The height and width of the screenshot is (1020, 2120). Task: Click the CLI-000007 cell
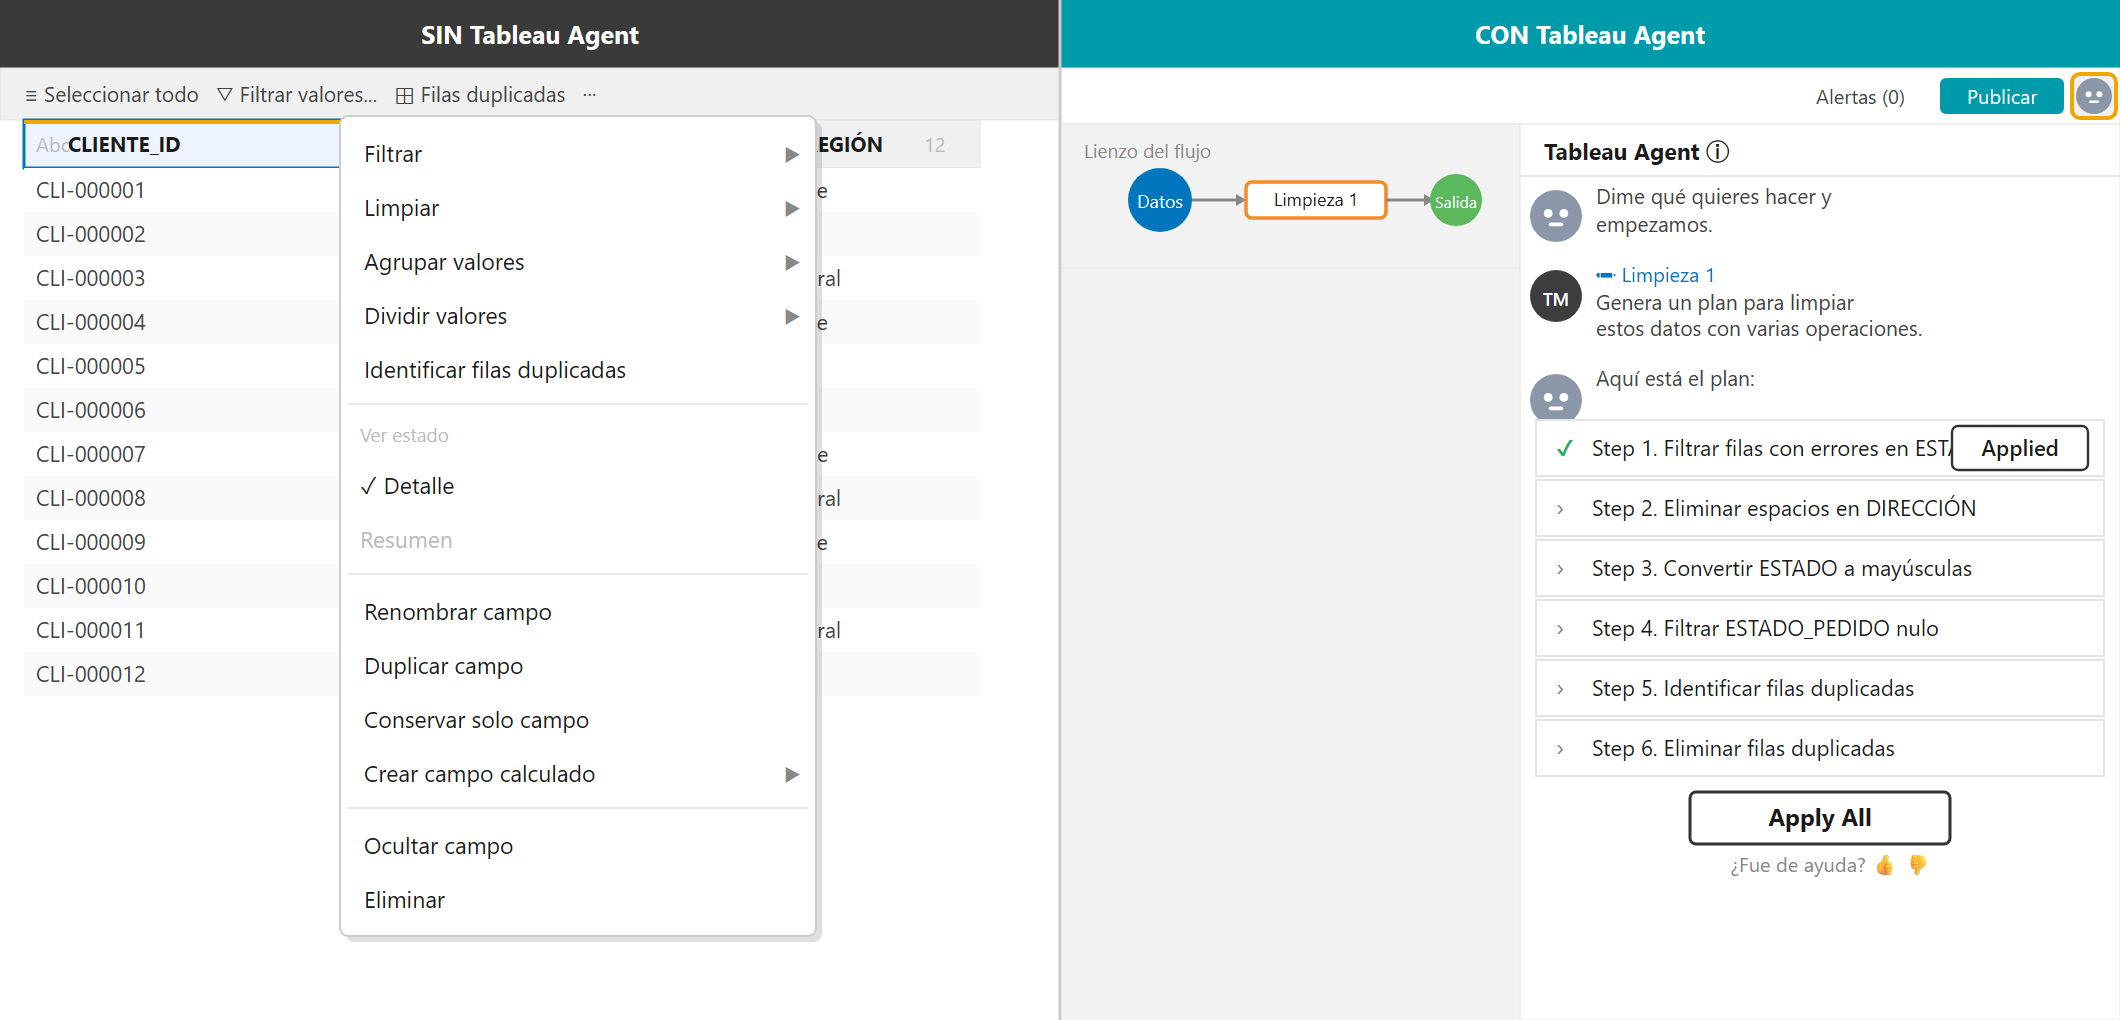(181, 454)
